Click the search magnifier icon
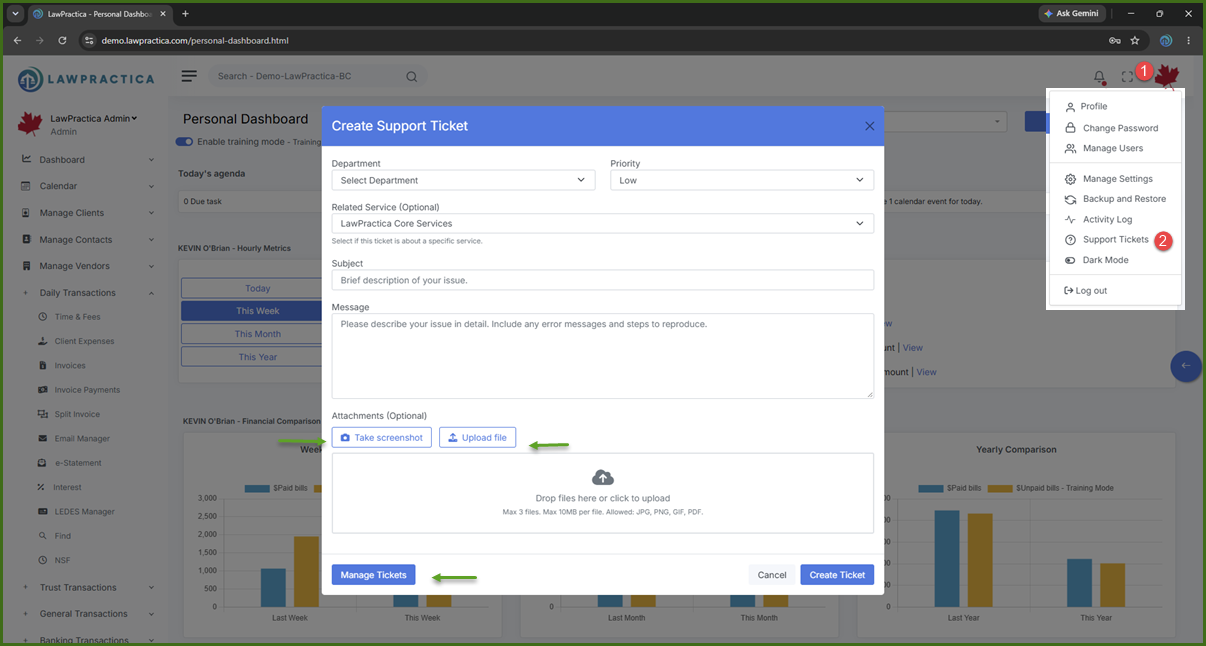Screen dimensions: 1206x646 point(411,76)
